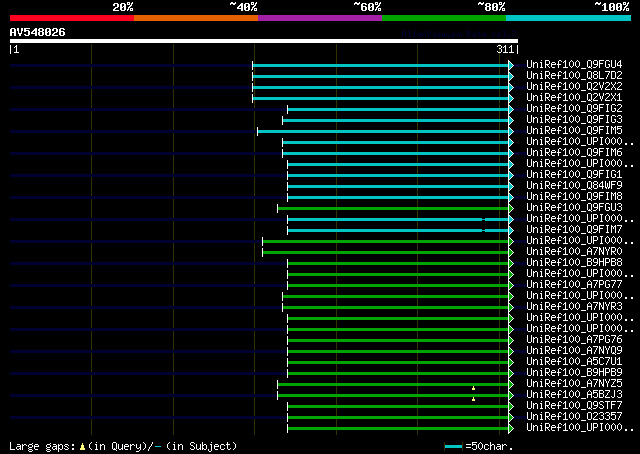The height and width of the screenshot is (454, 640).
Task: Click the green alignment bar for Q9STF7
Action: tap(398, 407)
